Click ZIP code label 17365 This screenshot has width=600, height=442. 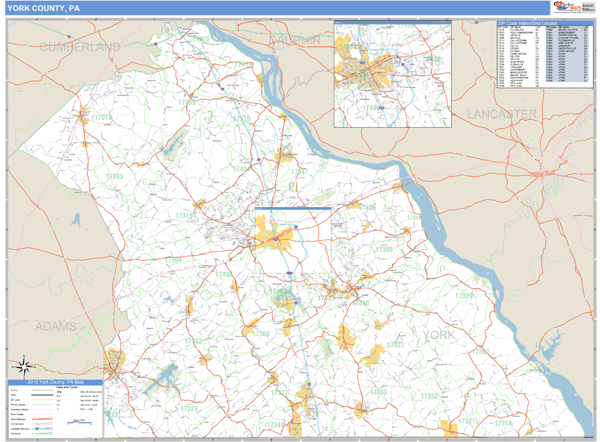[114, 176]
